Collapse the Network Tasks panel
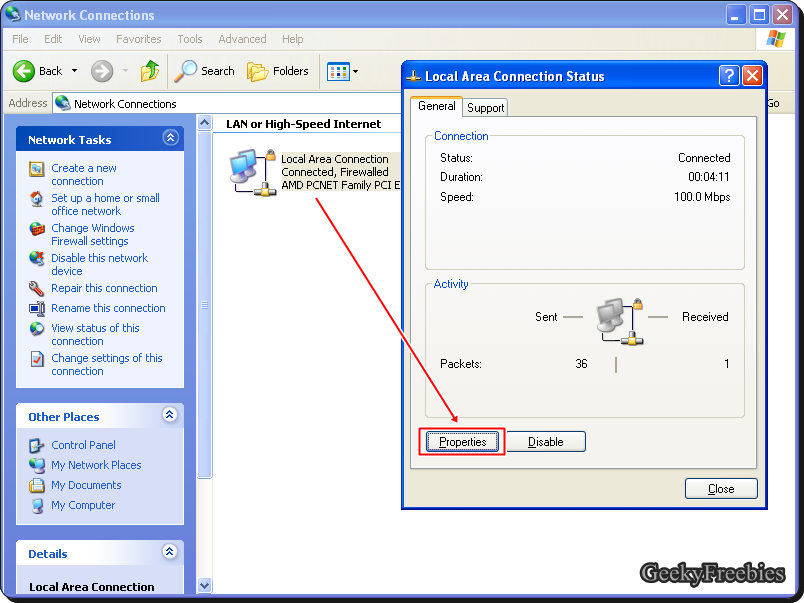Image resolution: width=804 pixels, height=603 pixels. (170, 137)
